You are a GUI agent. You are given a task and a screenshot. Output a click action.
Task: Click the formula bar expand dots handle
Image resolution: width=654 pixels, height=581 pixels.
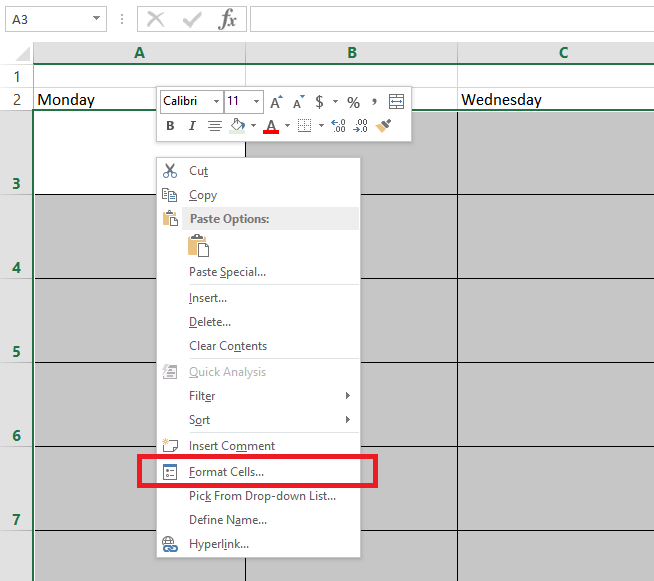pos(122,19)
